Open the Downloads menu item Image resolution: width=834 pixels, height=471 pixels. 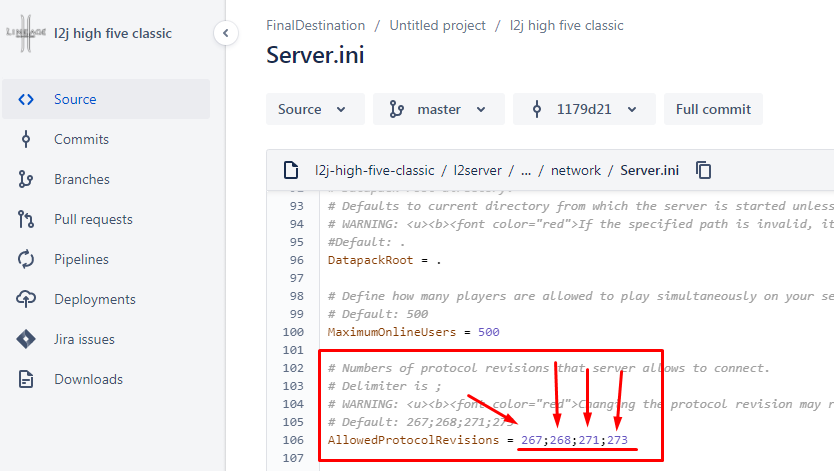tap(88, 379)
